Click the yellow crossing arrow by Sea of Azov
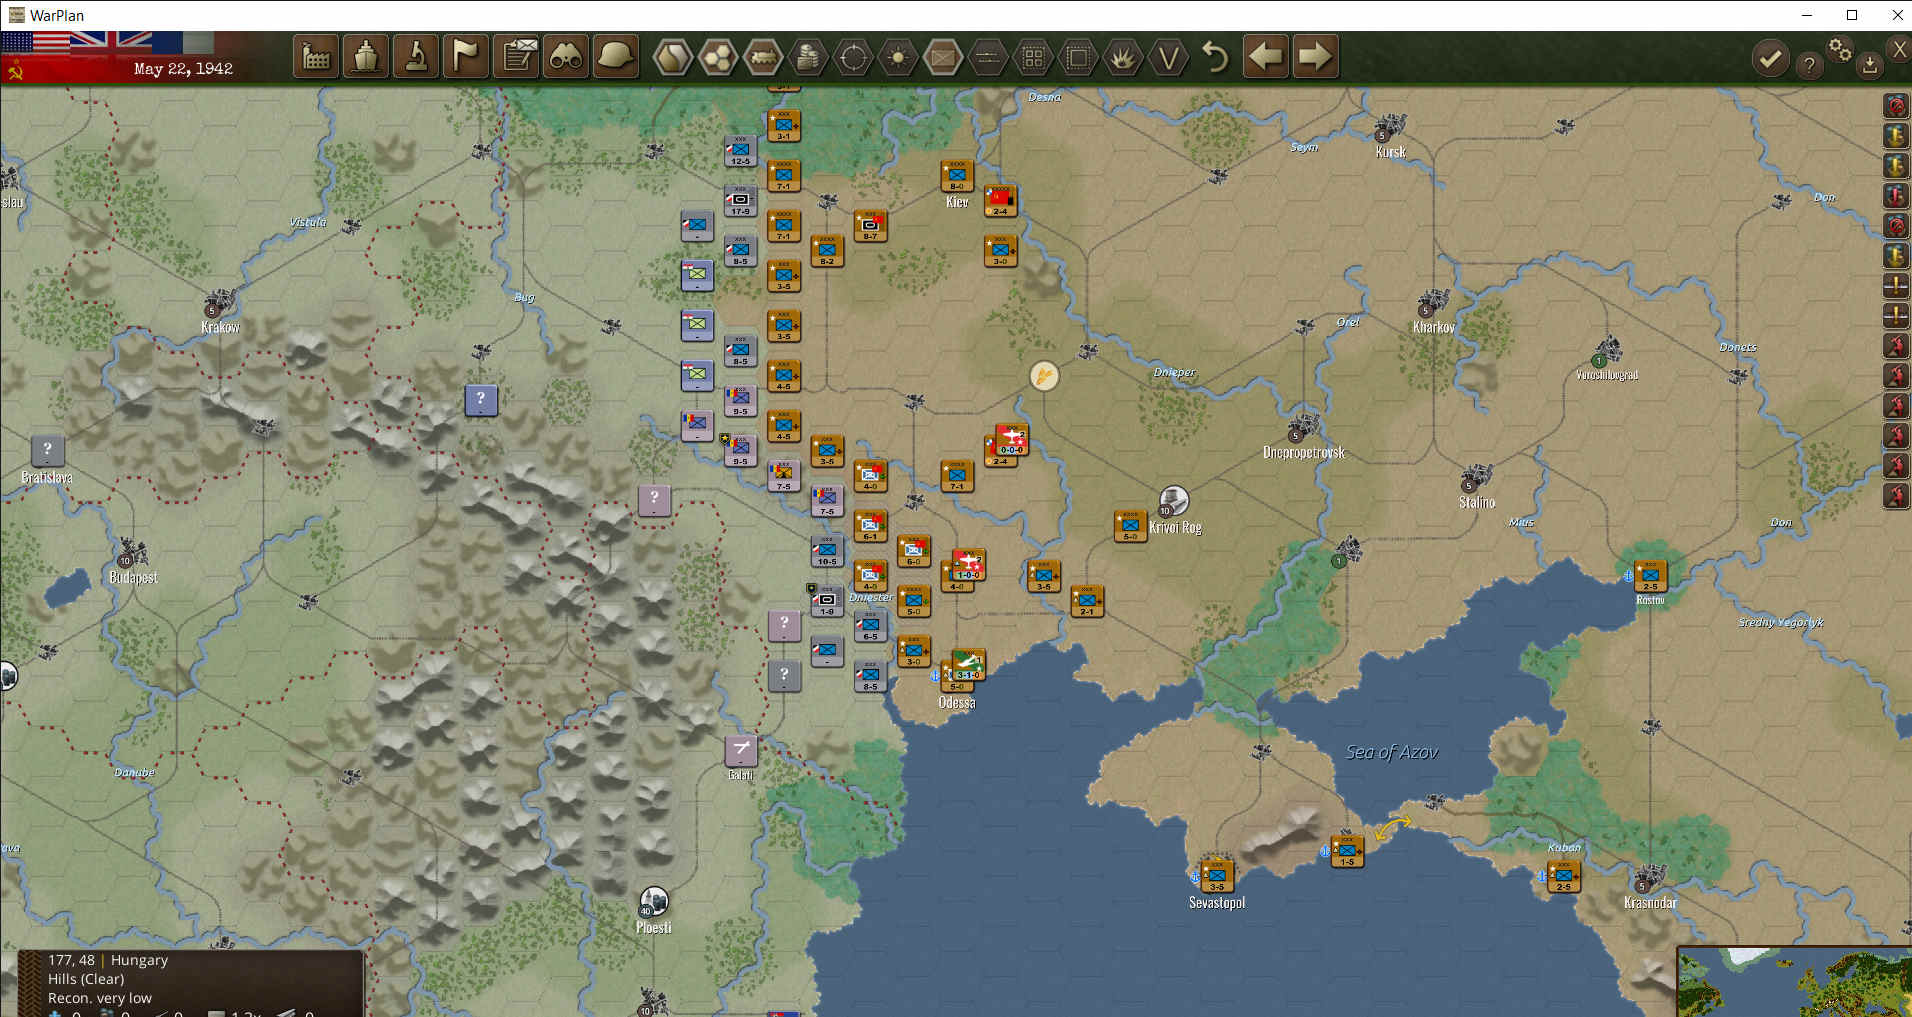The width and height of the screenshot is (1912, 1017). point(1393,827)
